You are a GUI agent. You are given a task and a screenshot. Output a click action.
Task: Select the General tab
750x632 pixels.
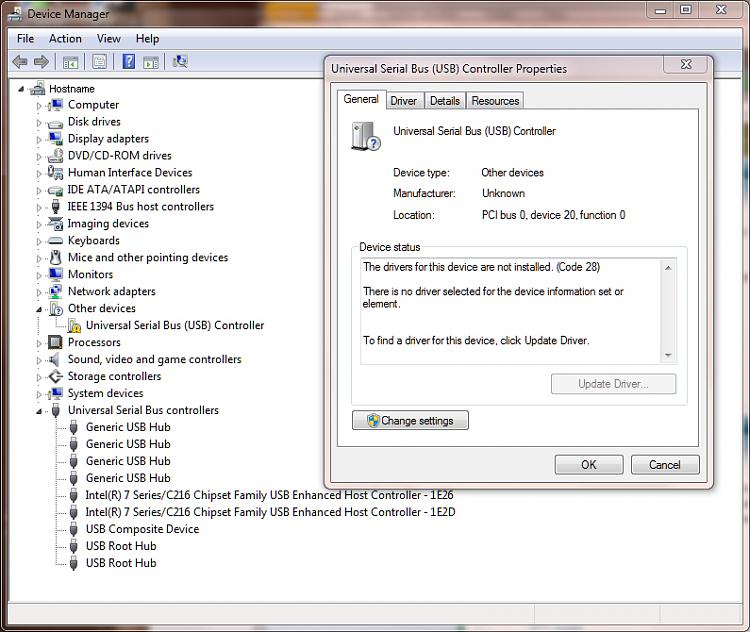pos(361,99)
